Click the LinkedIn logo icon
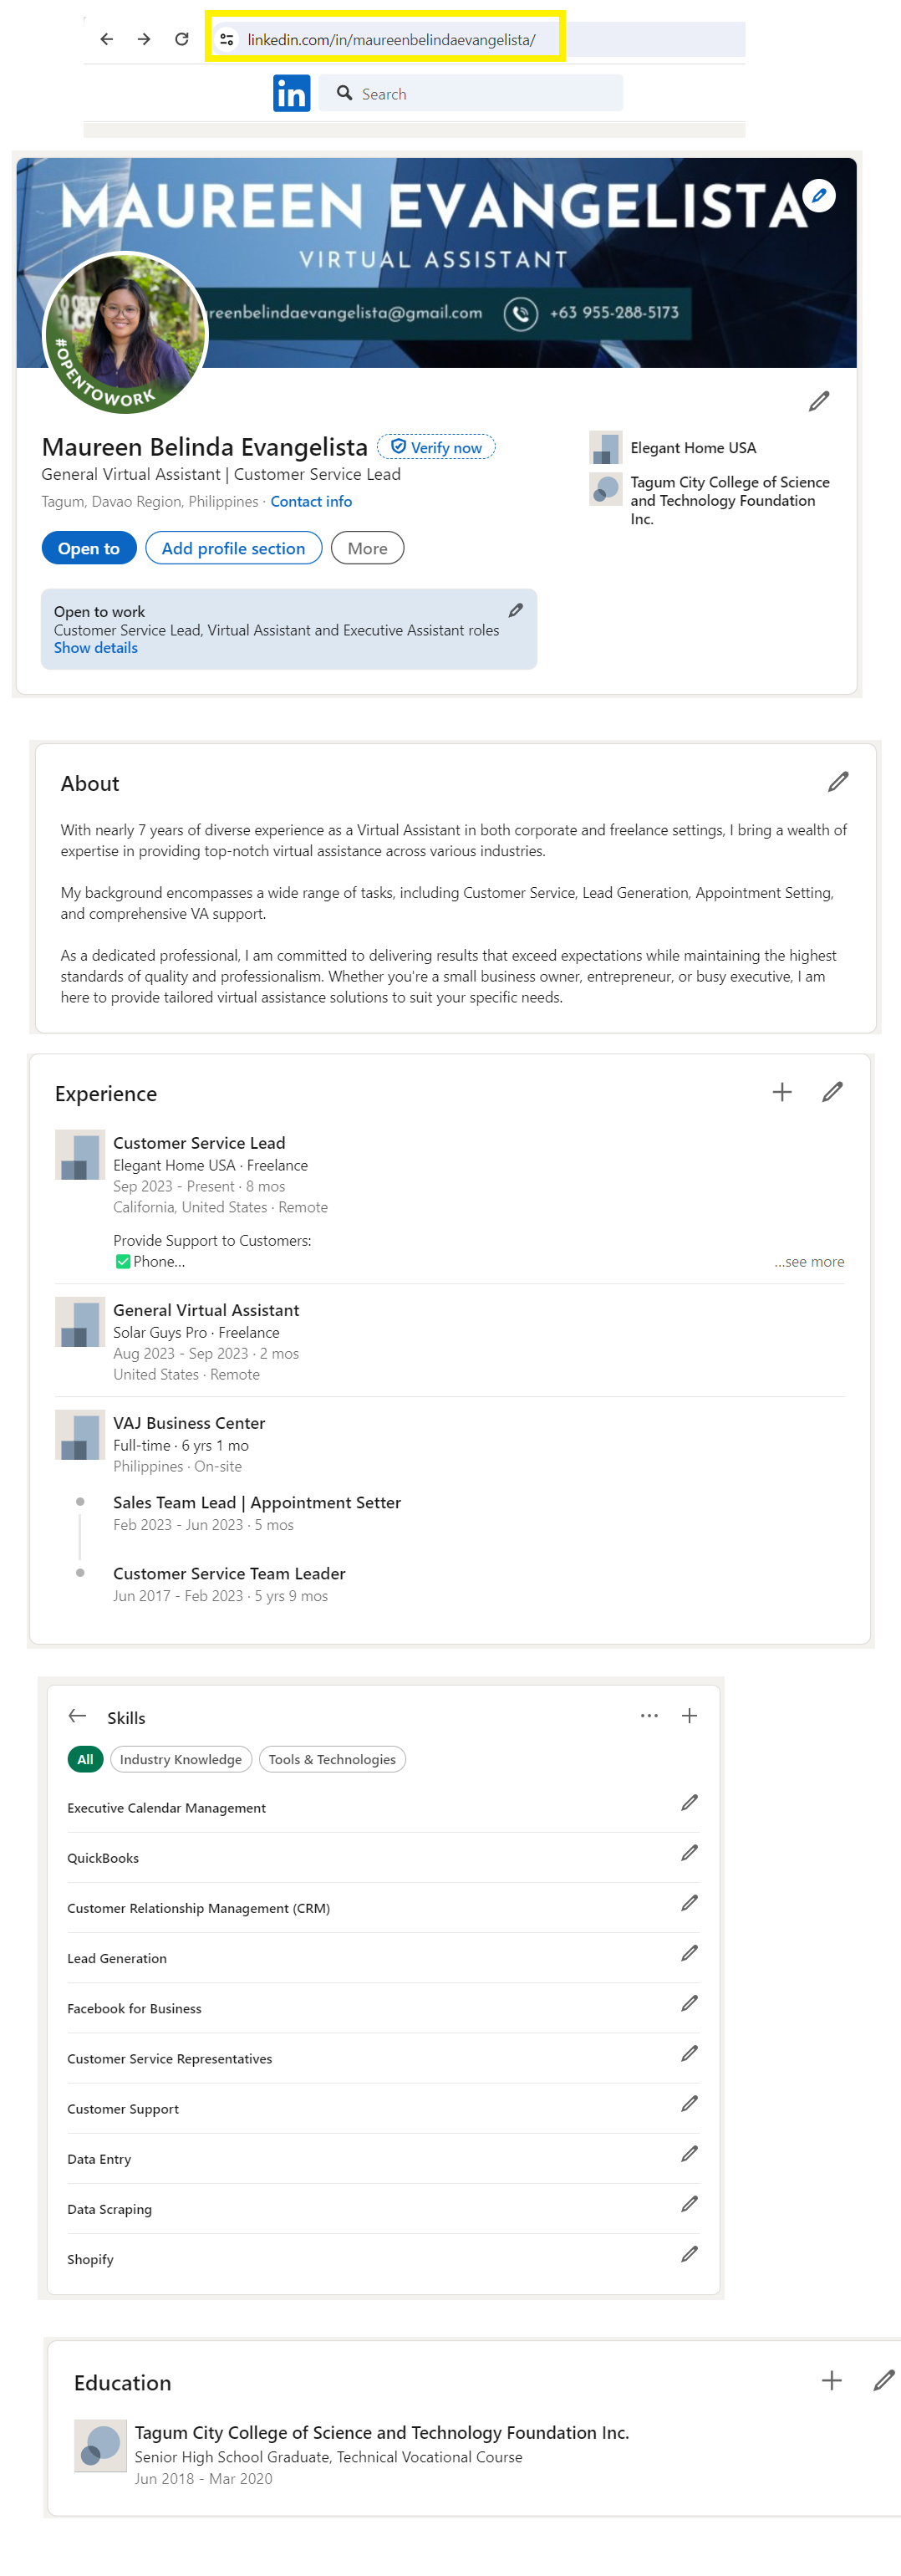This screenshot has width=901, height=2576. pos(291,94)
